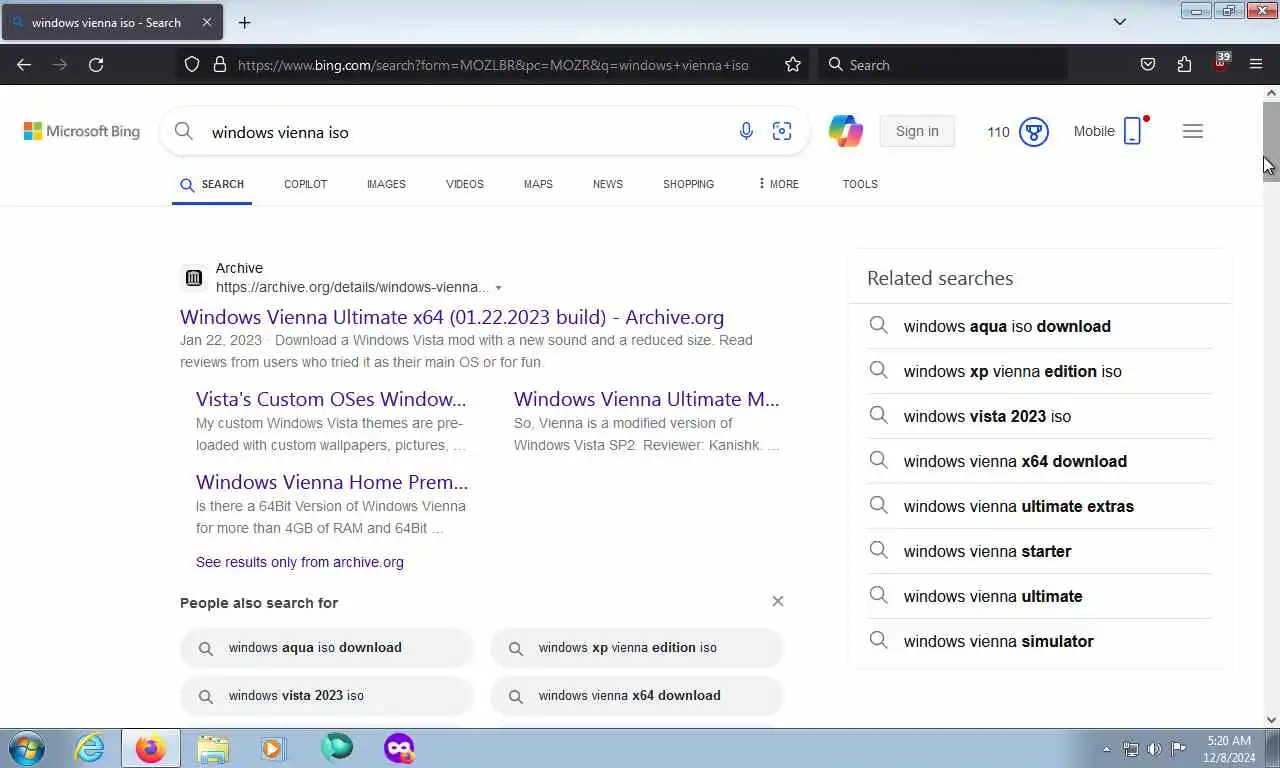Screen dimensions: 1280x768
Task: Open tracking protection shield icon
Action: [x=192, y=64]
